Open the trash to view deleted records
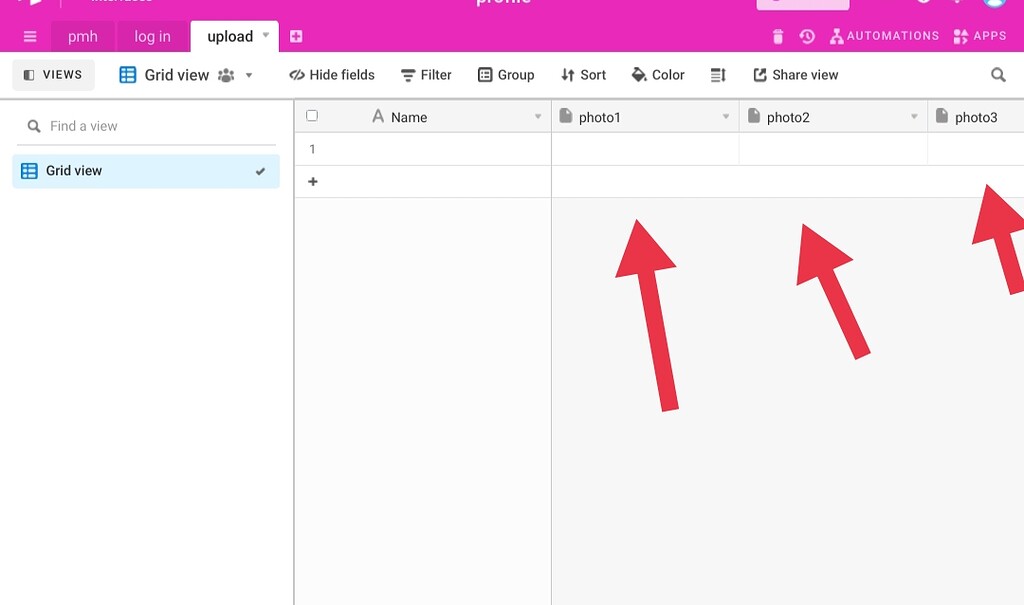 [x=777, y=36]
